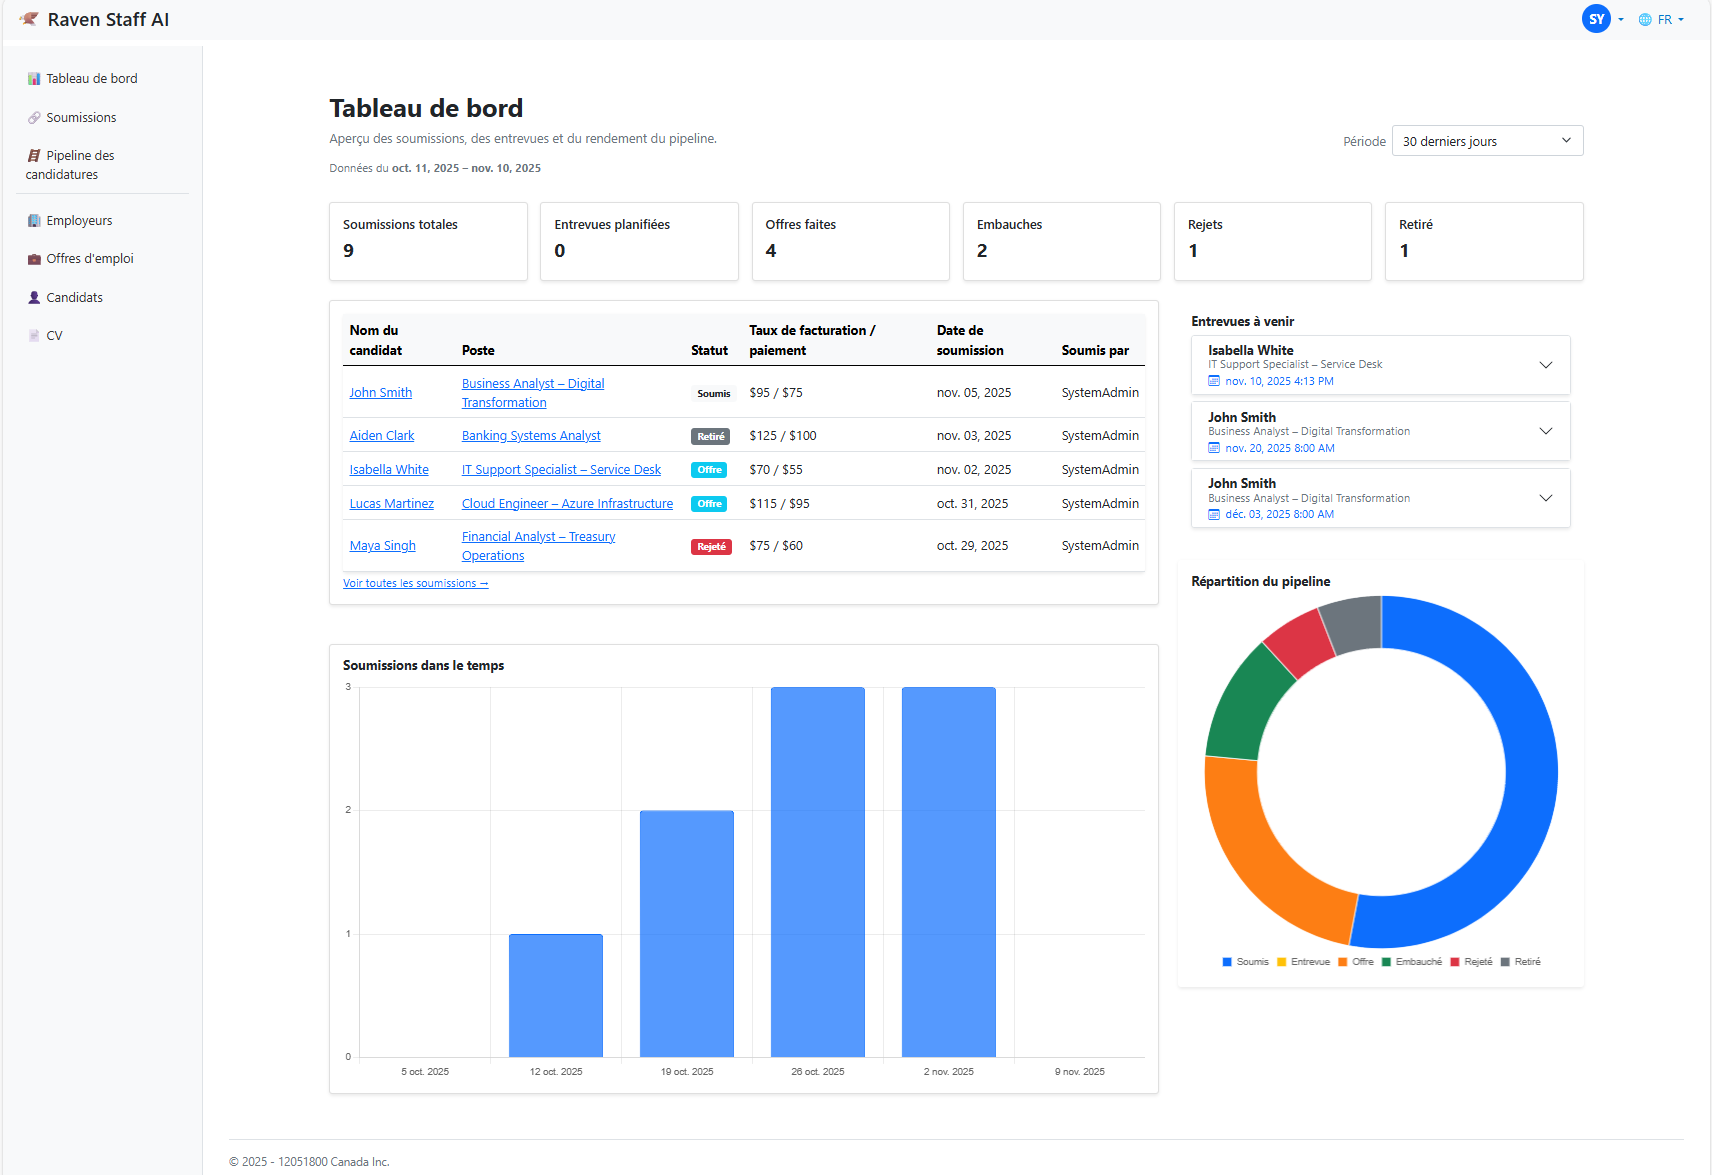Viewport: 1712px width, 1175px height.
Task: Select the Tableau de bord sidebar icon
Action: (x=34, y=78)
